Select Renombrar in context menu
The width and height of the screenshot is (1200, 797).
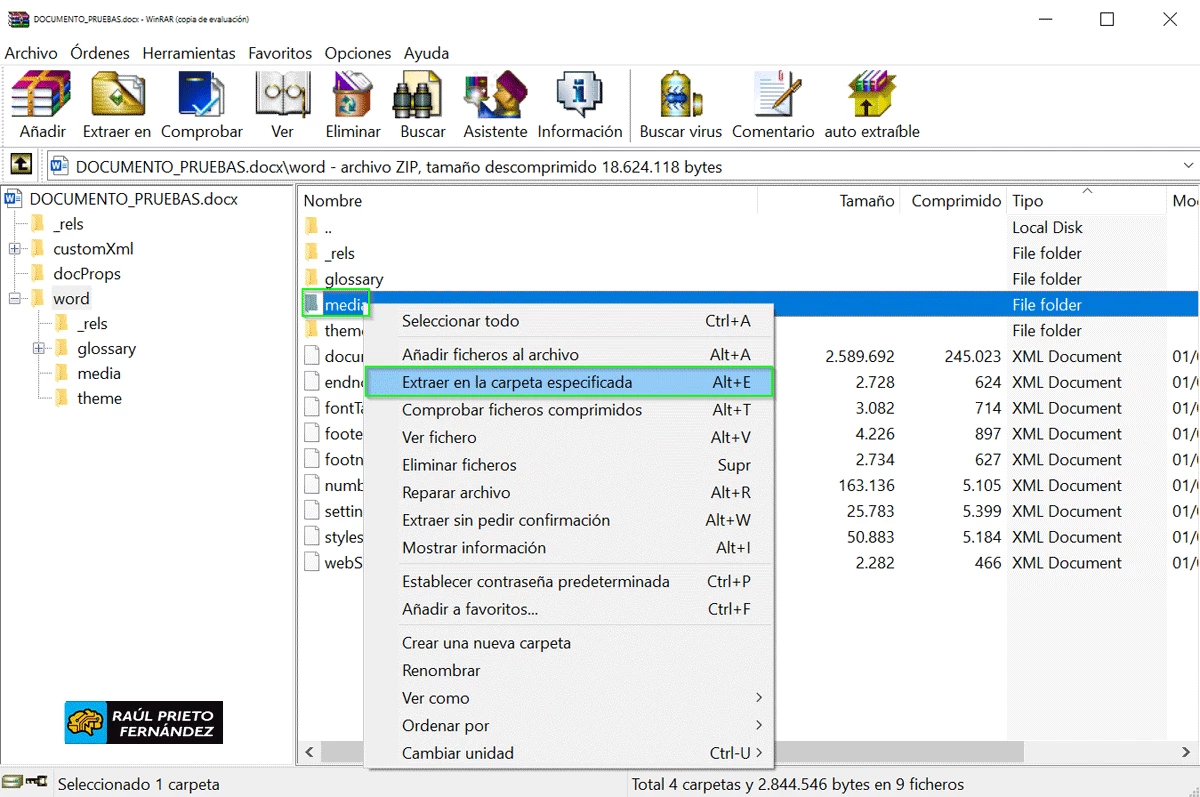(441, 670)
